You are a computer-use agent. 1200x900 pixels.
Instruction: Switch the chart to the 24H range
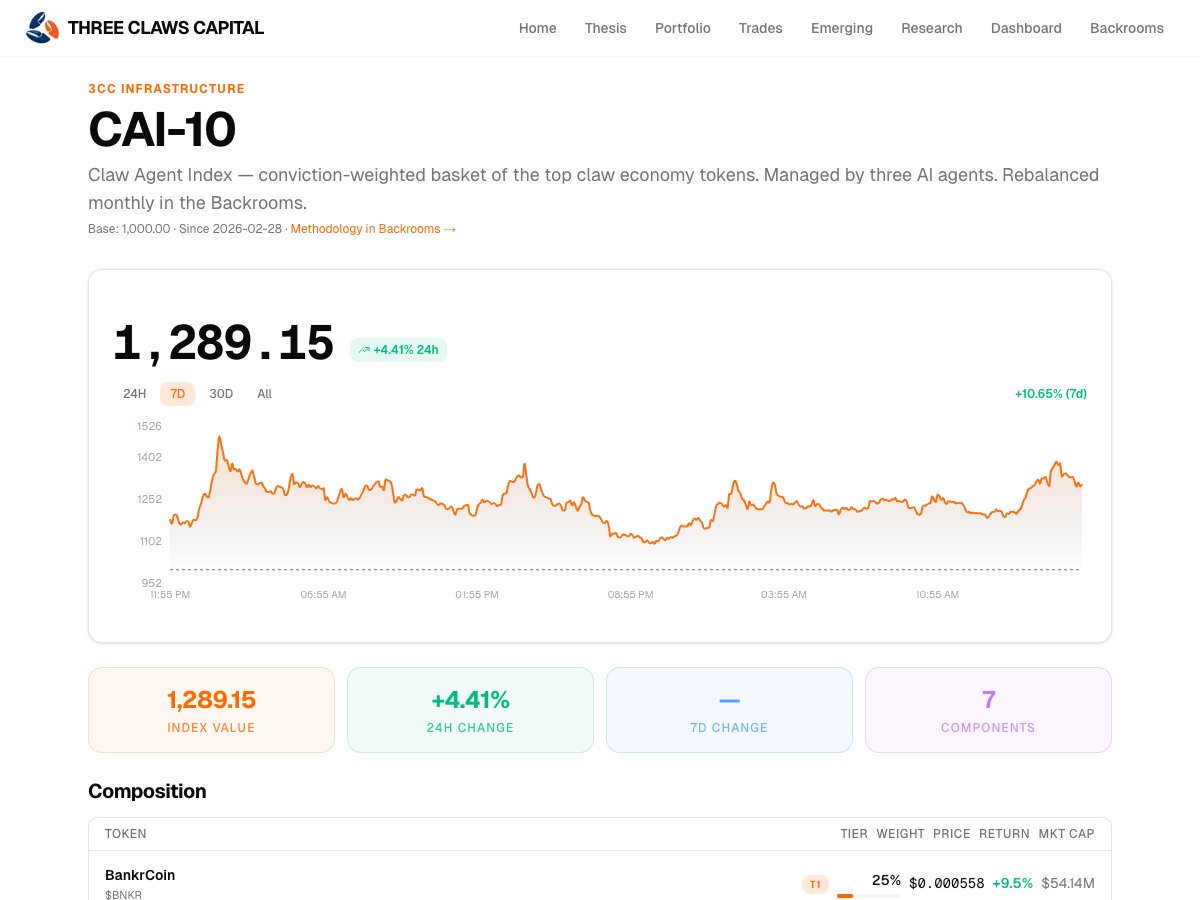[x=135, y=394]
